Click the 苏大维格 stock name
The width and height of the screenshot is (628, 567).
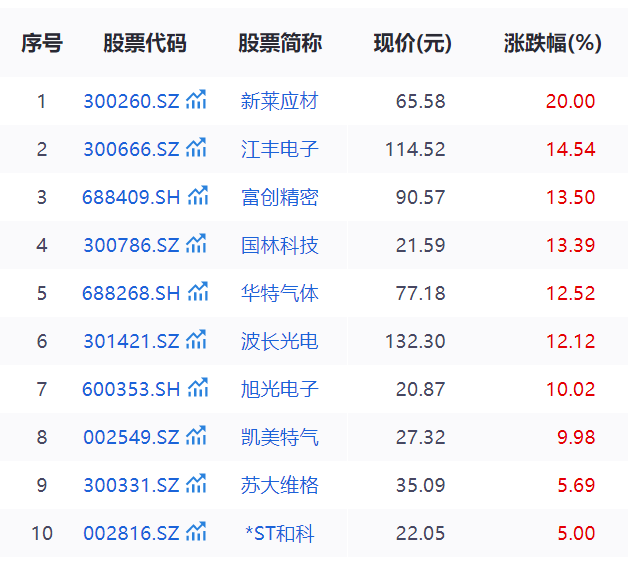coord(279,485)
